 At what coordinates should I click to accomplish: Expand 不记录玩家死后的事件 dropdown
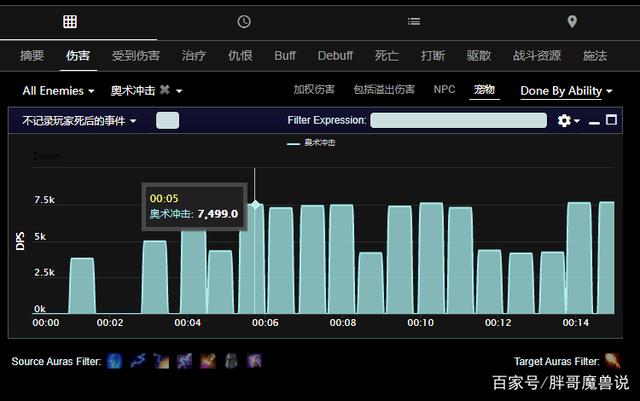(79, 120)
